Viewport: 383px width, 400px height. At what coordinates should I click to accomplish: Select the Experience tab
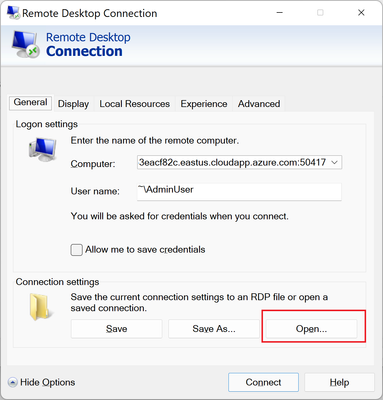click(204, 104)
